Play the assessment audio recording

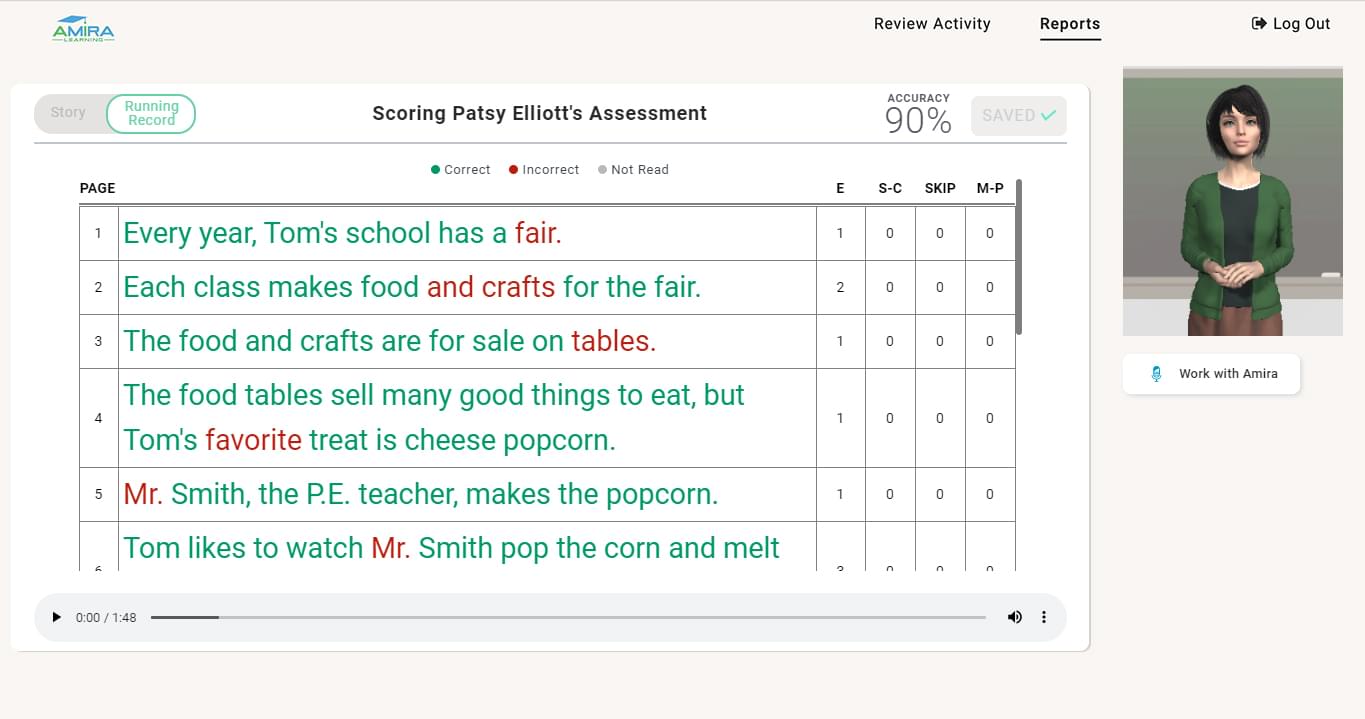[x=56, y=618]
